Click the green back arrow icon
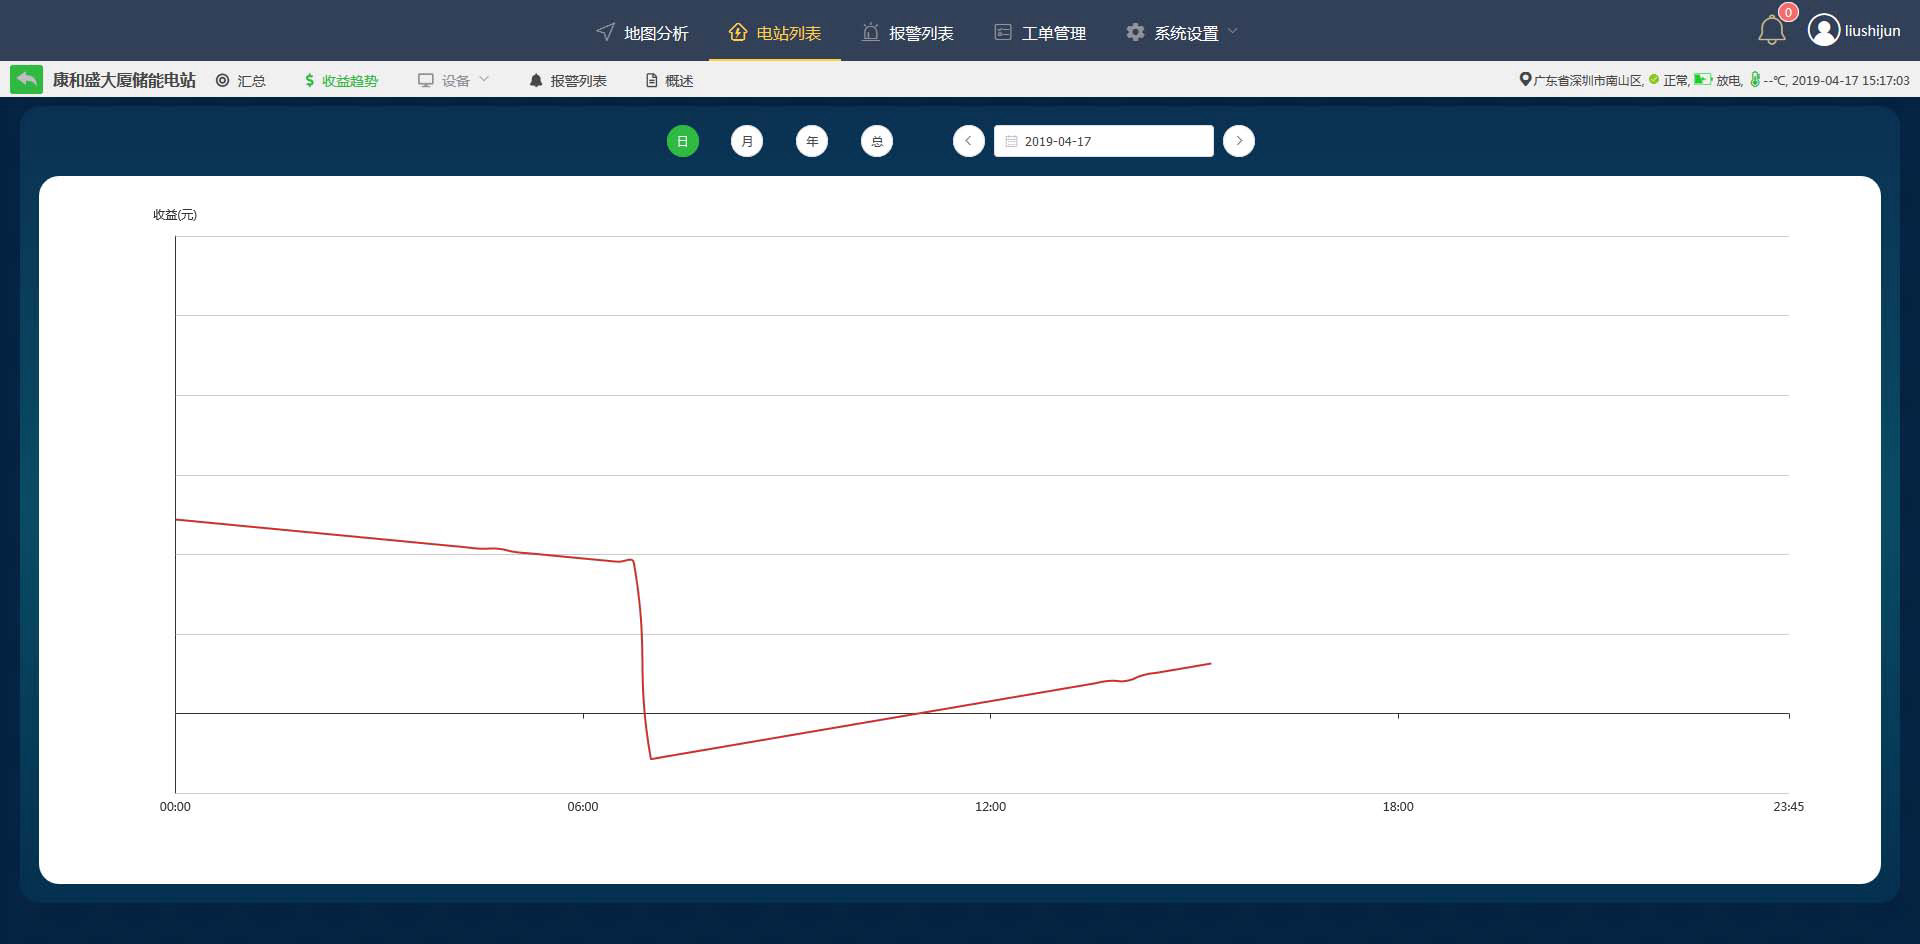The image size is (1920, 944). pyautogui.click(x=26, y=79)
